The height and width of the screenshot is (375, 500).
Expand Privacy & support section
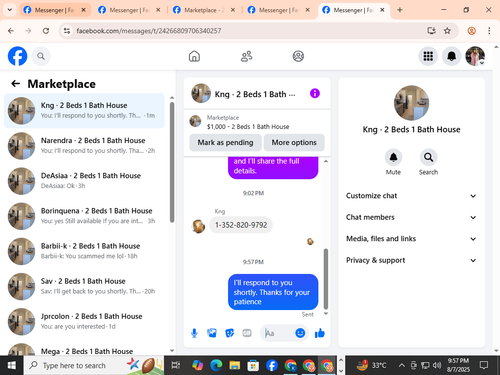(x=411, y=260)
